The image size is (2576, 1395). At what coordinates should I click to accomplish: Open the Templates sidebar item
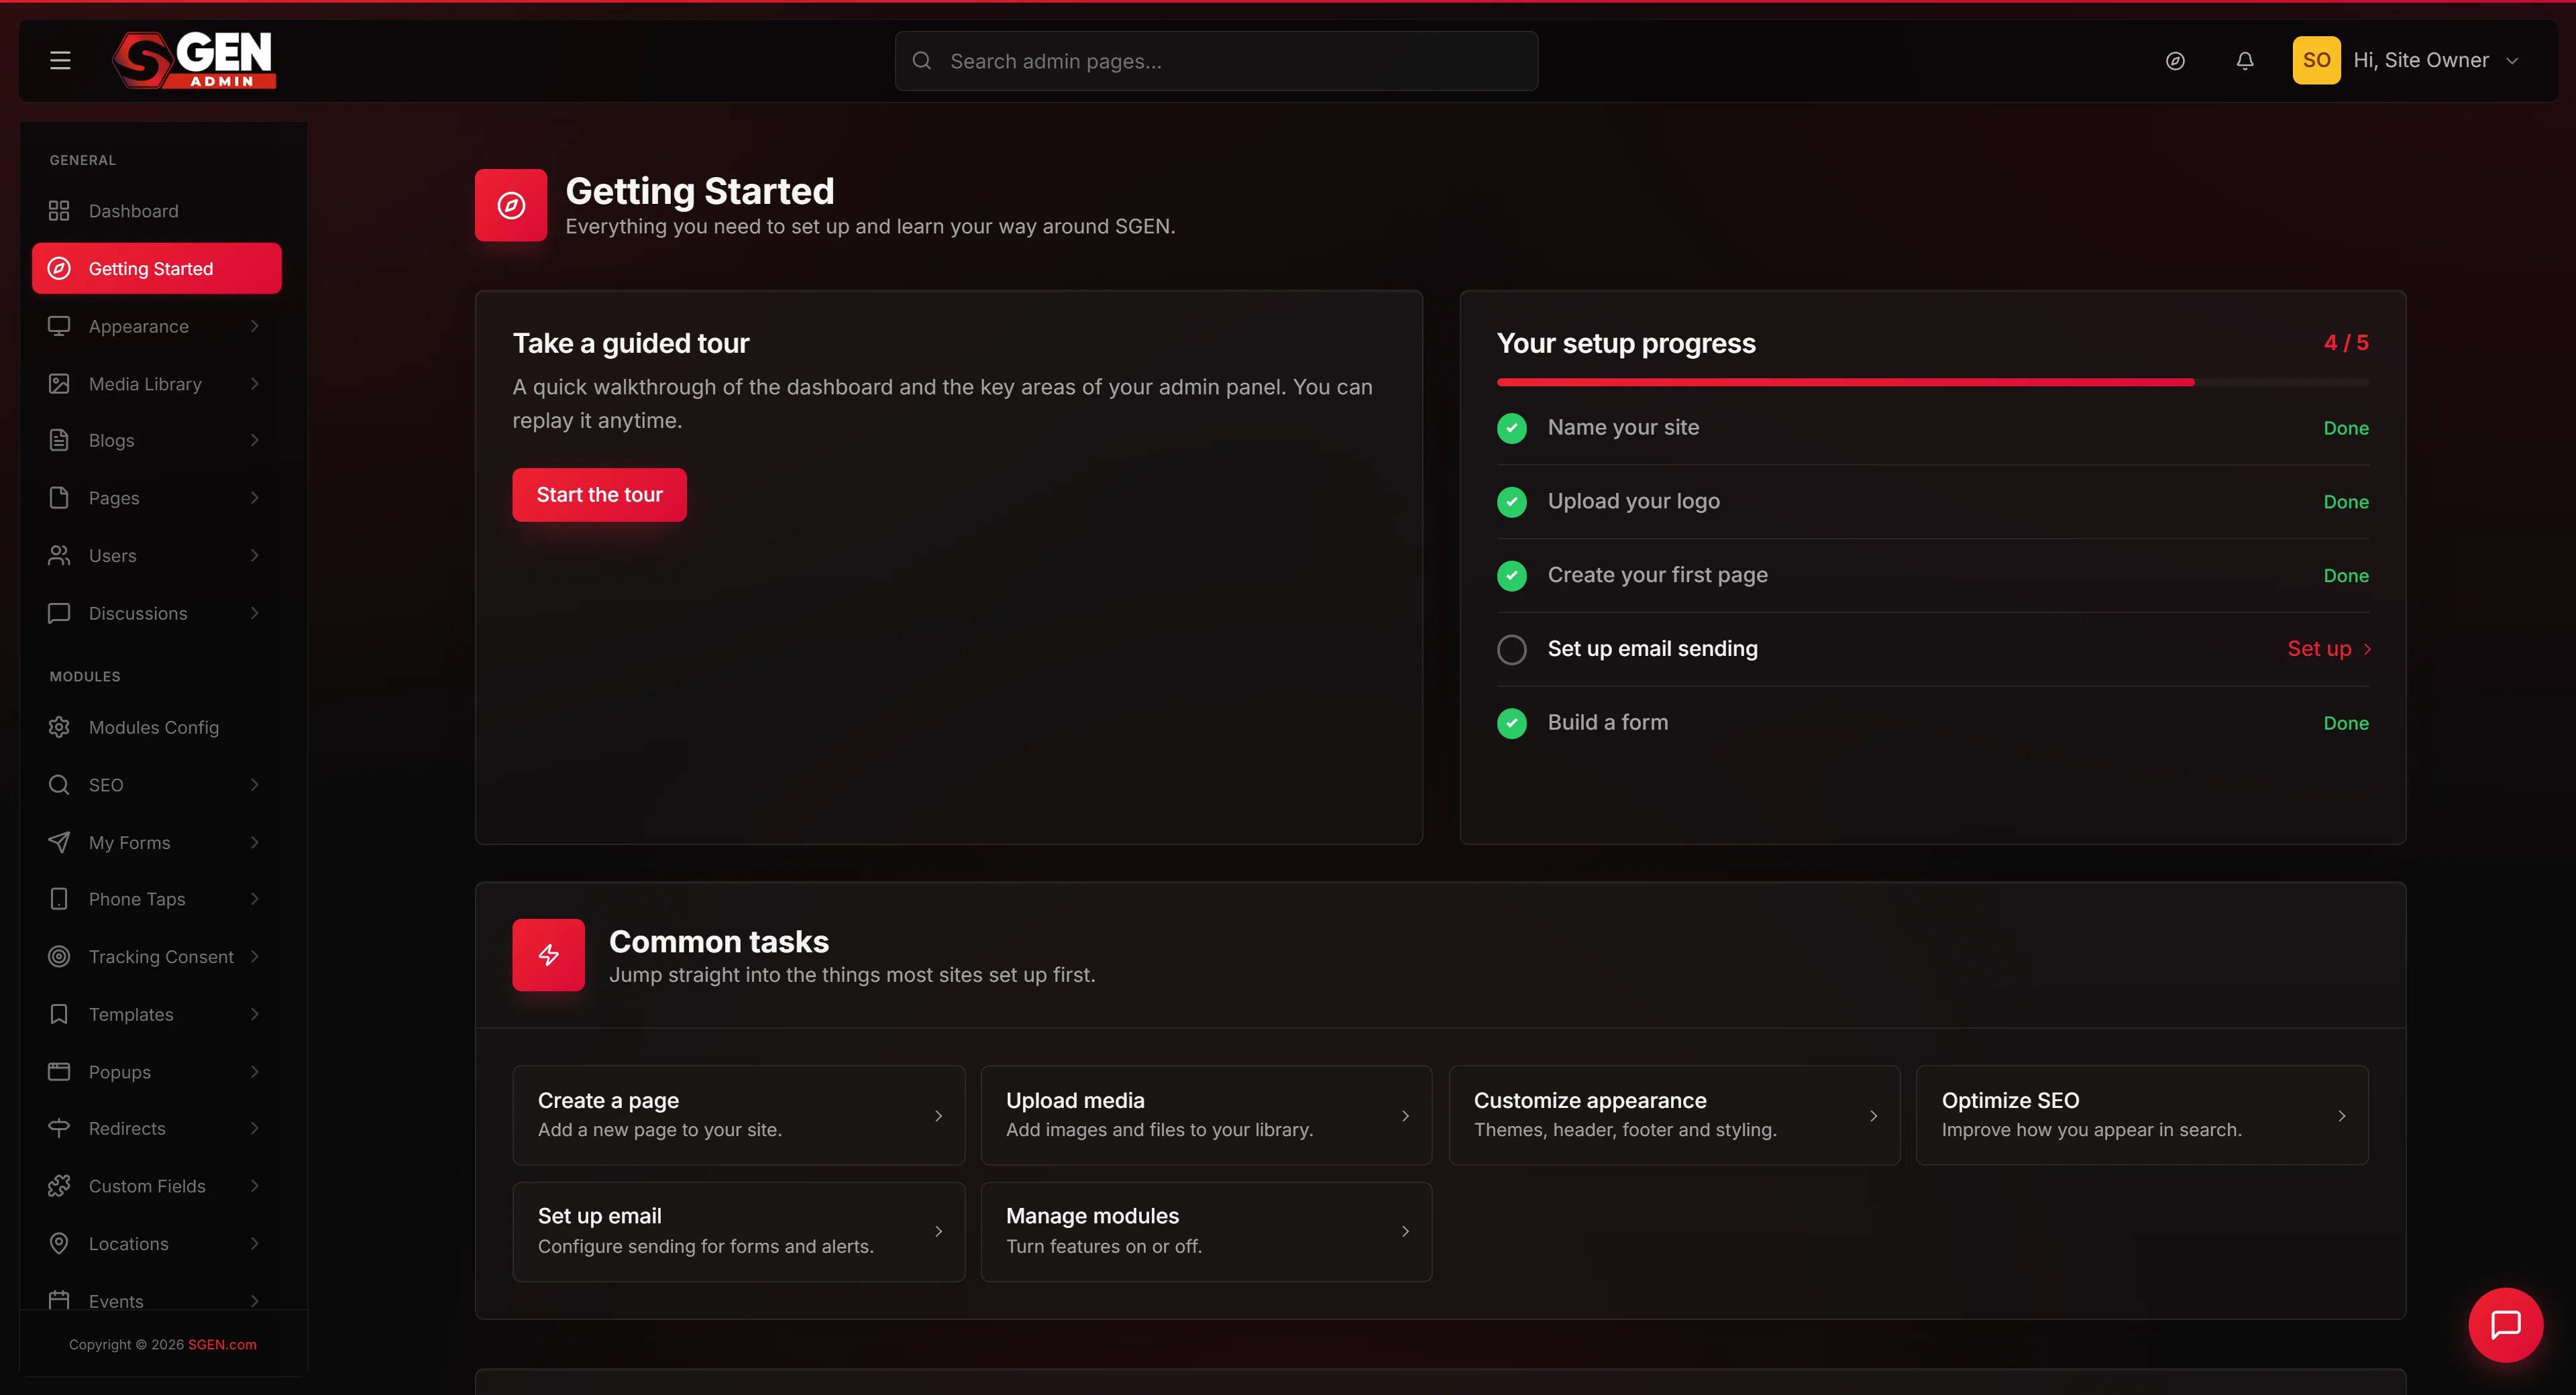(x=157, y=1014)
